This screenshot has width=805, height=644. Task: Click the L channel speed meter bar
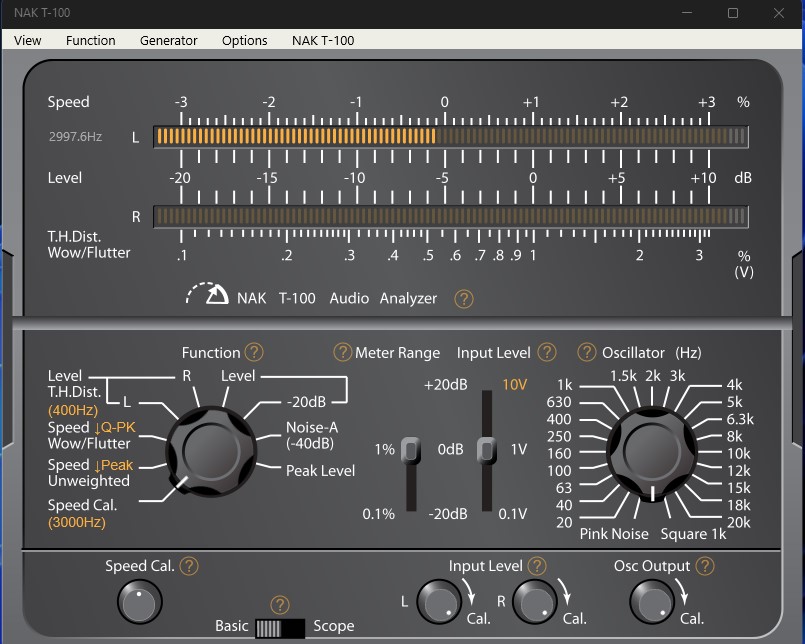451,137
